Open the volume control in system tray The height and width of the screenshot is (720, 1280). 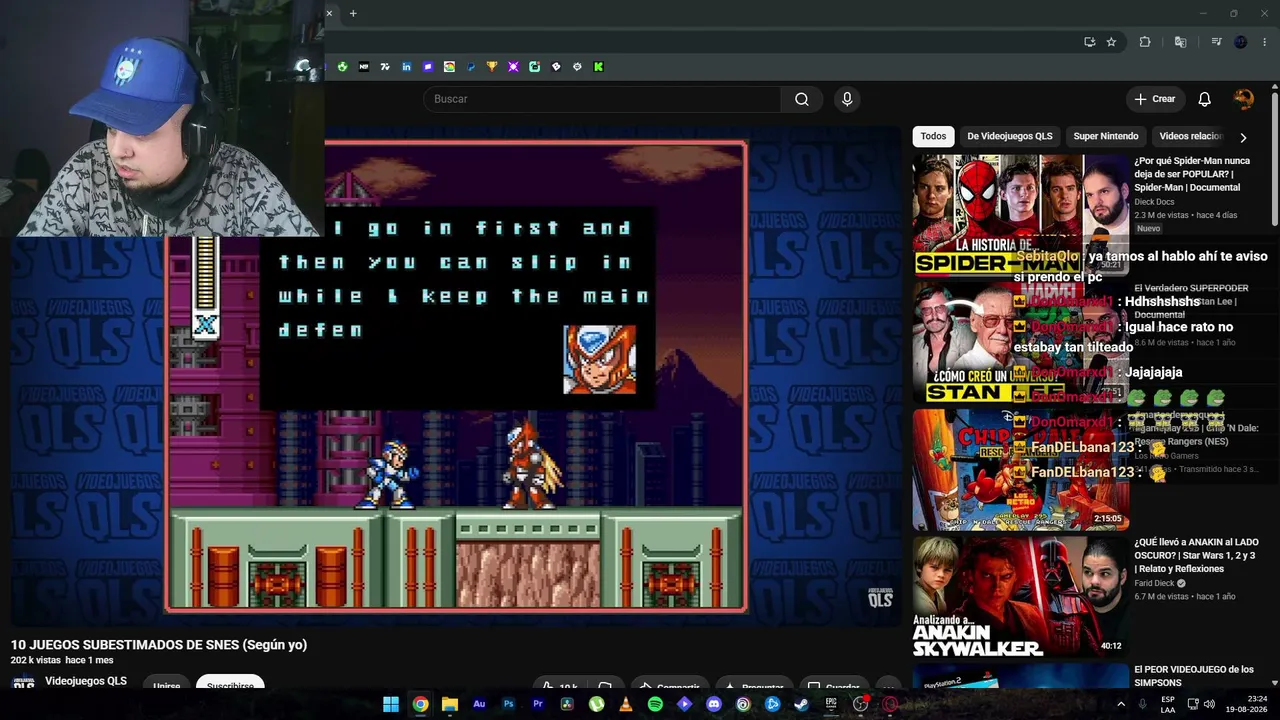click(x=1209, y=704)
